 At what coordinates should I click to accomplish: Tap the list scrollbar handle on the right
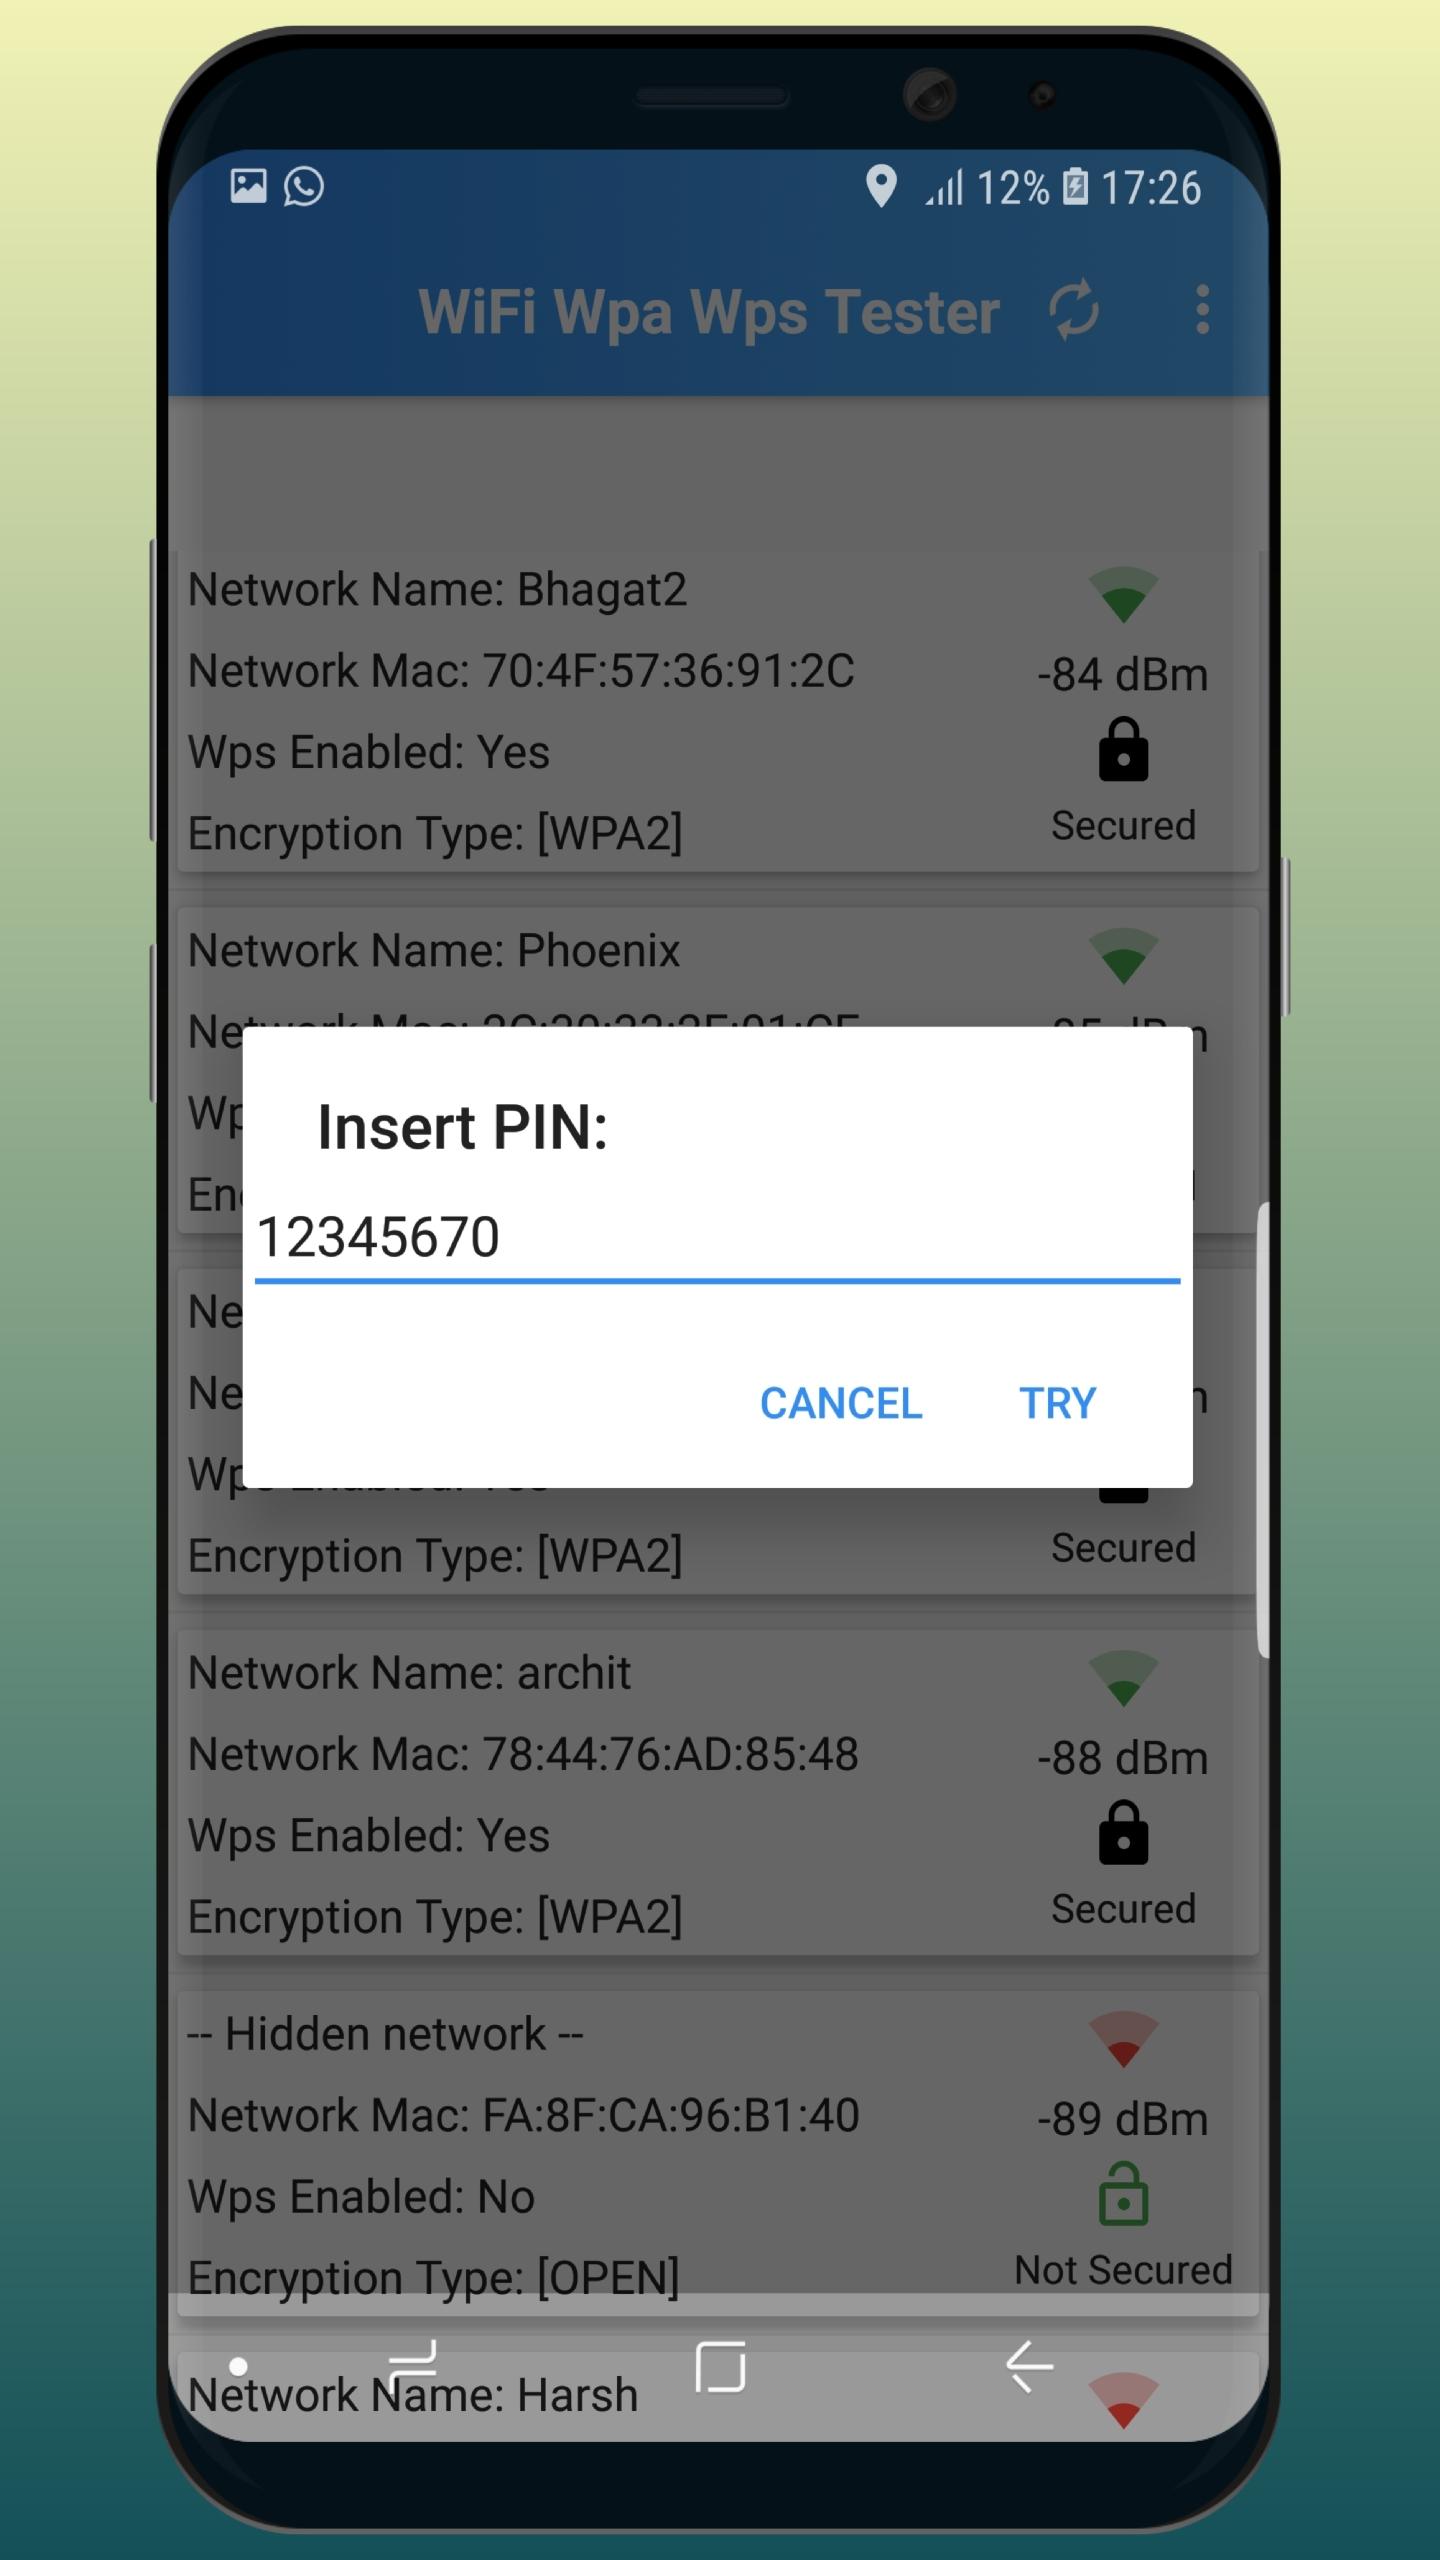[1263, 1430]
